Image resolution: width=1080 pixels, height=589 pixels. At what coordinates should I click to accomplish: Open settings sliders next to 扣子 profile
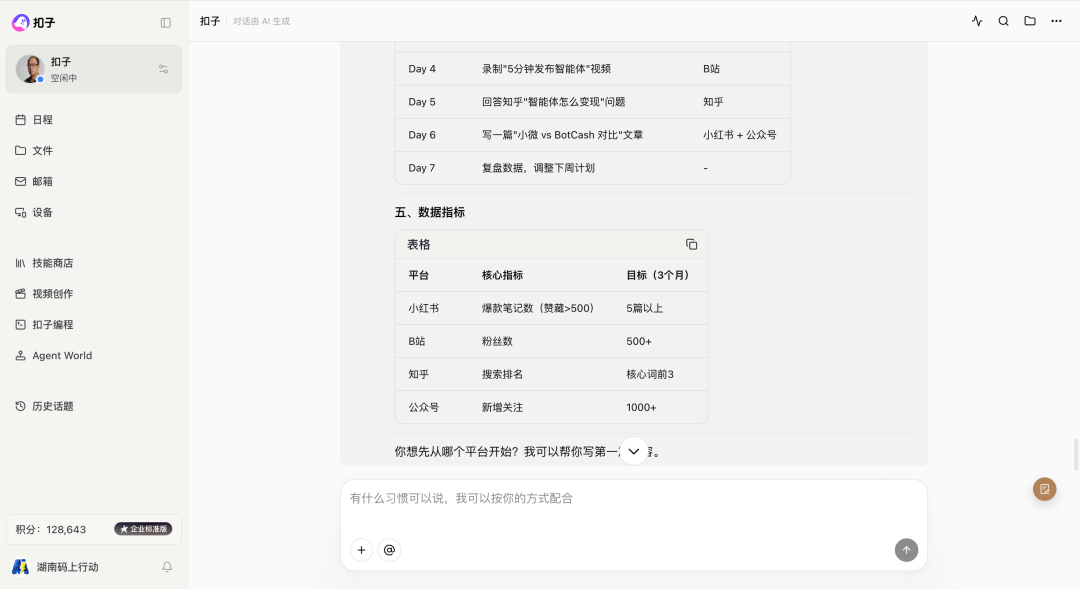click(x=163, y=69)
